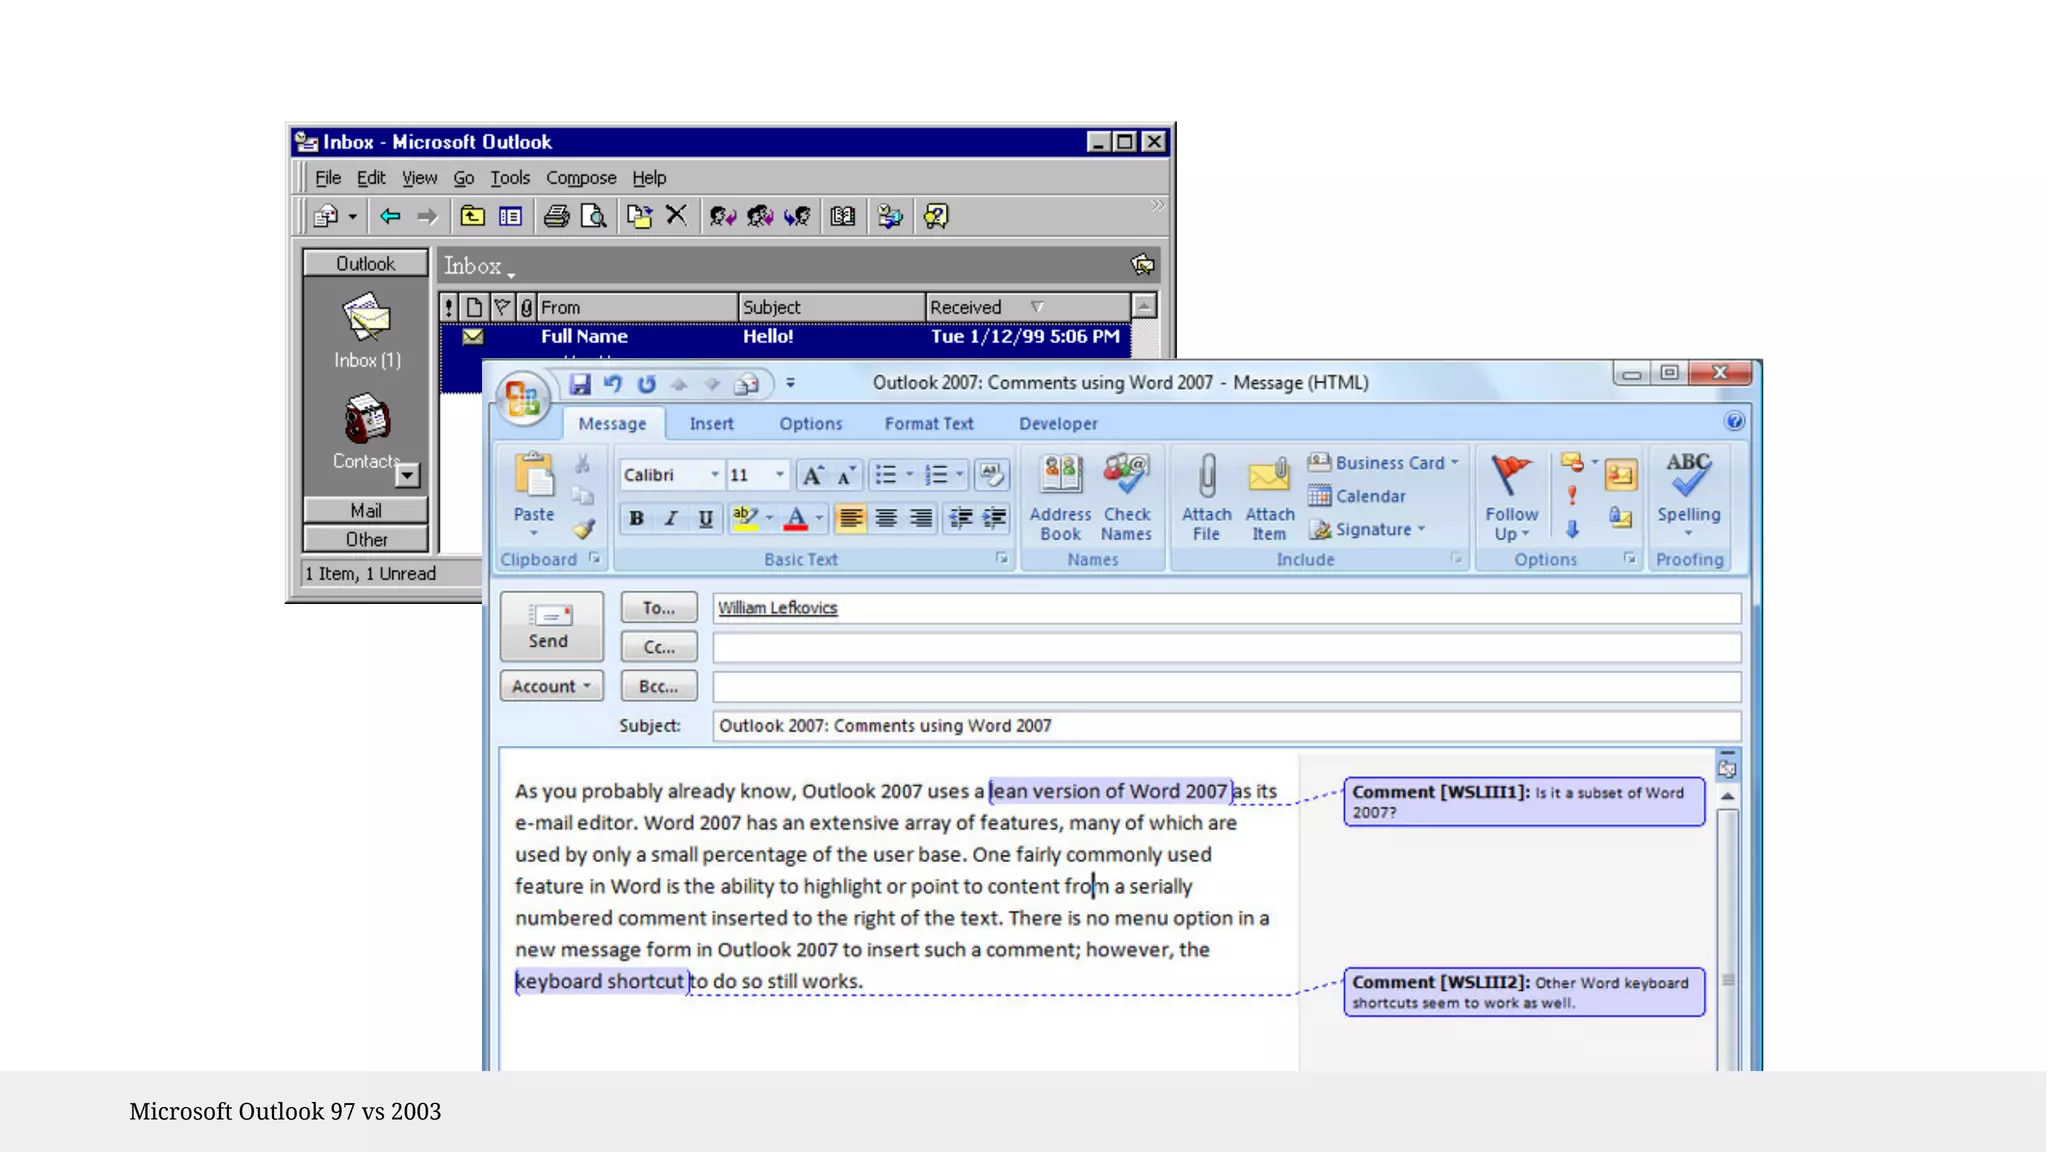Click Check Names icon
The height and width of the screenshot is (1152, 2048).
click(1127, 498)
